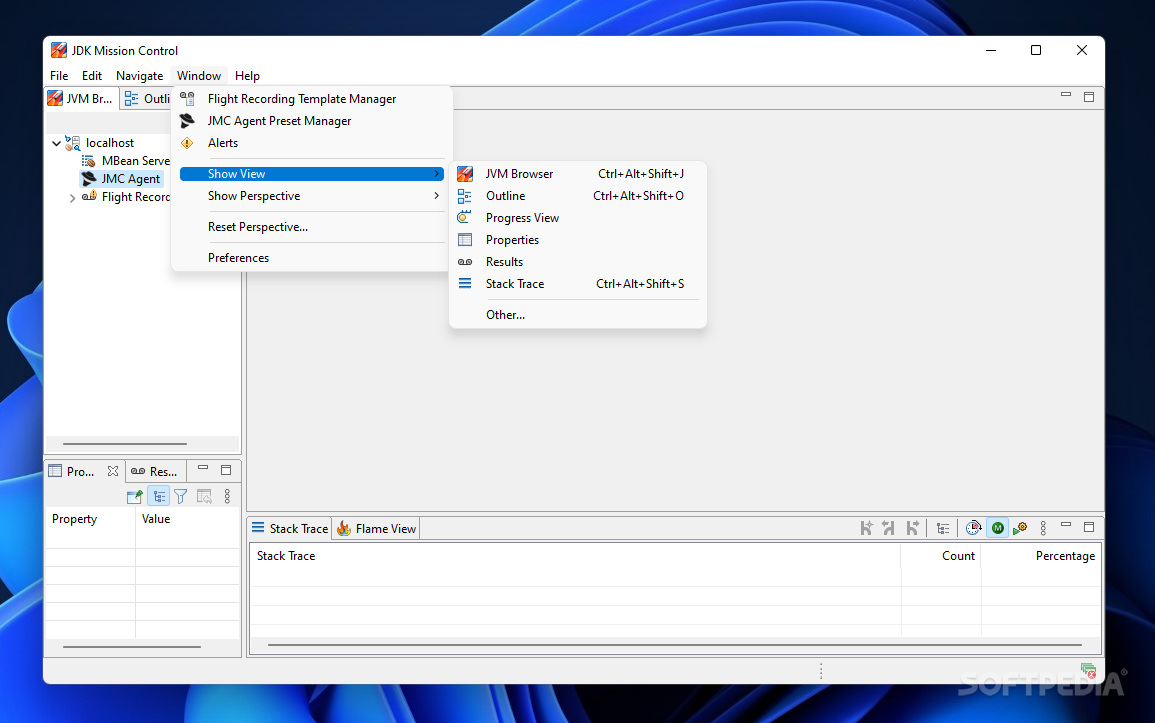Toggle the green M icon in Stack Trace toolbar

pos(997,528)
